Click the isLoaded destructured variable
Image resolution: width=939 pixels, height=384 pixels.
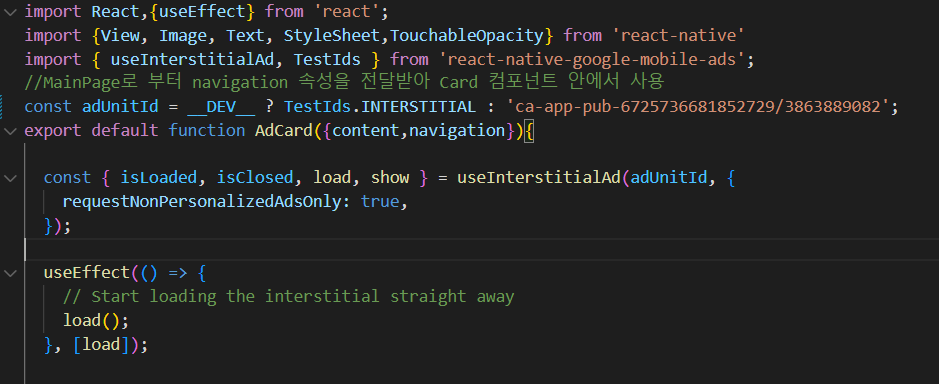pos(159,178)
